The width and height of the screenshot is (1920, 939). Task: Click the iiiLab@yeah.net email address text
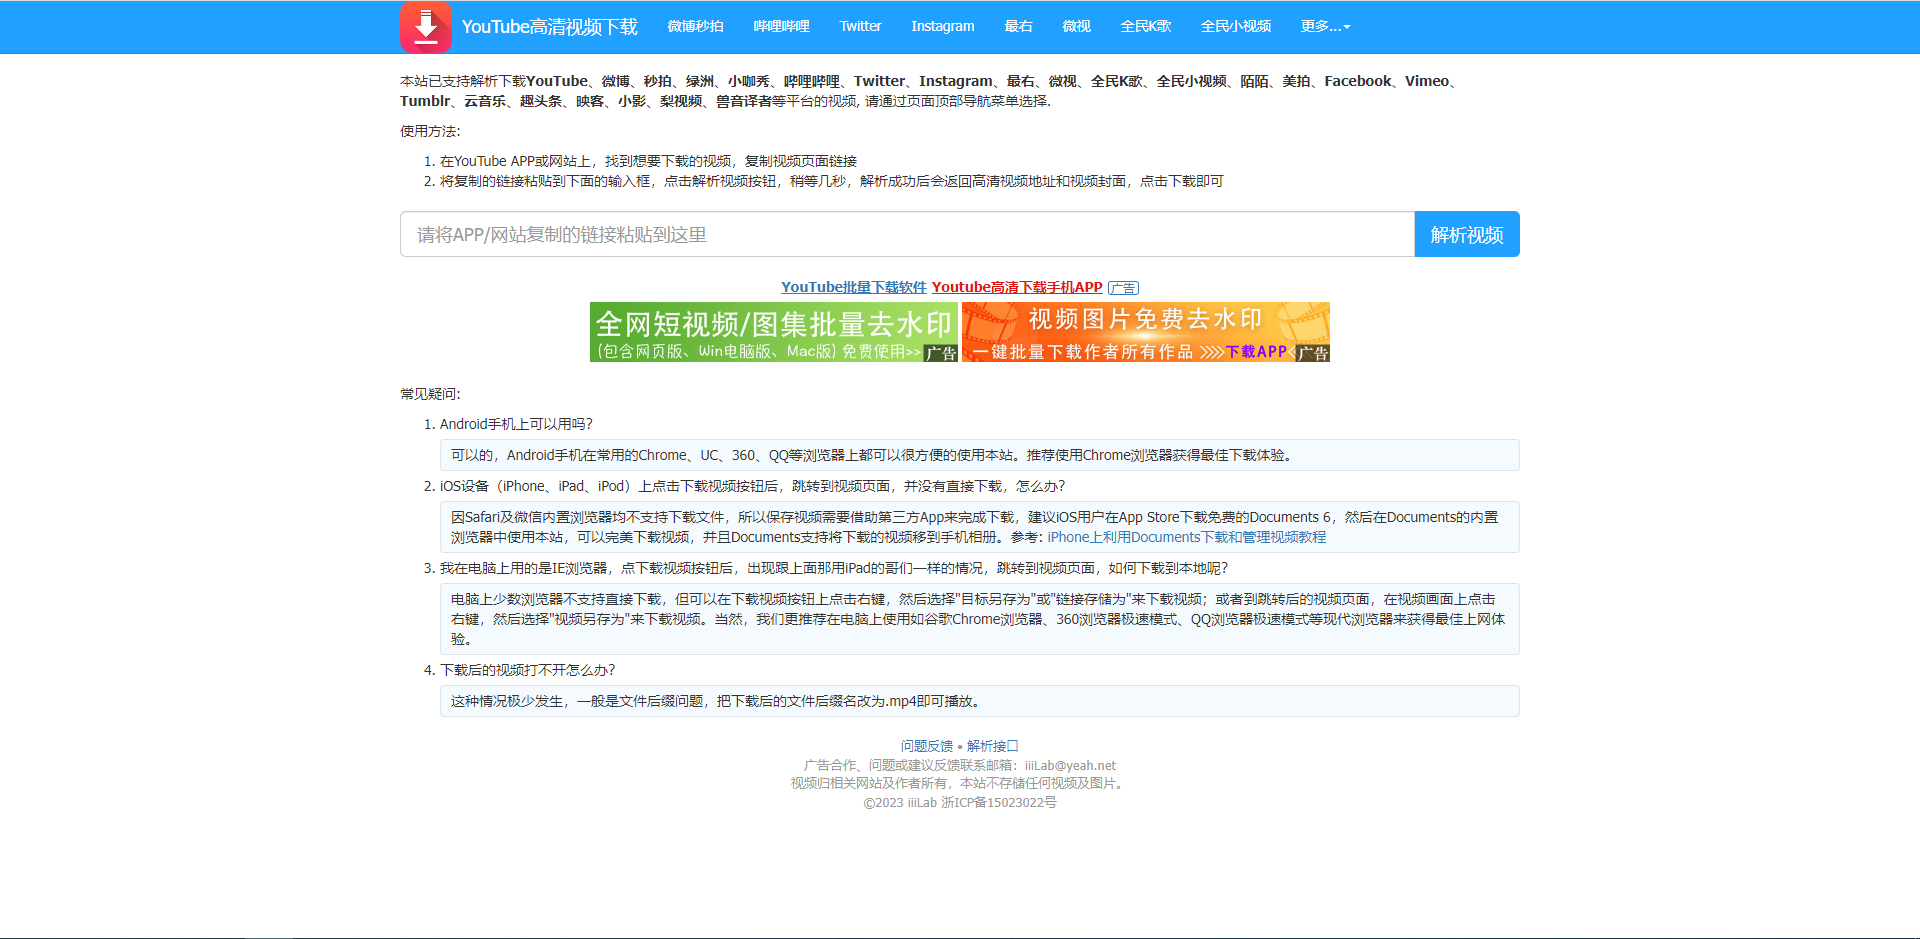pyautogui.click(x=1070, y=765)
